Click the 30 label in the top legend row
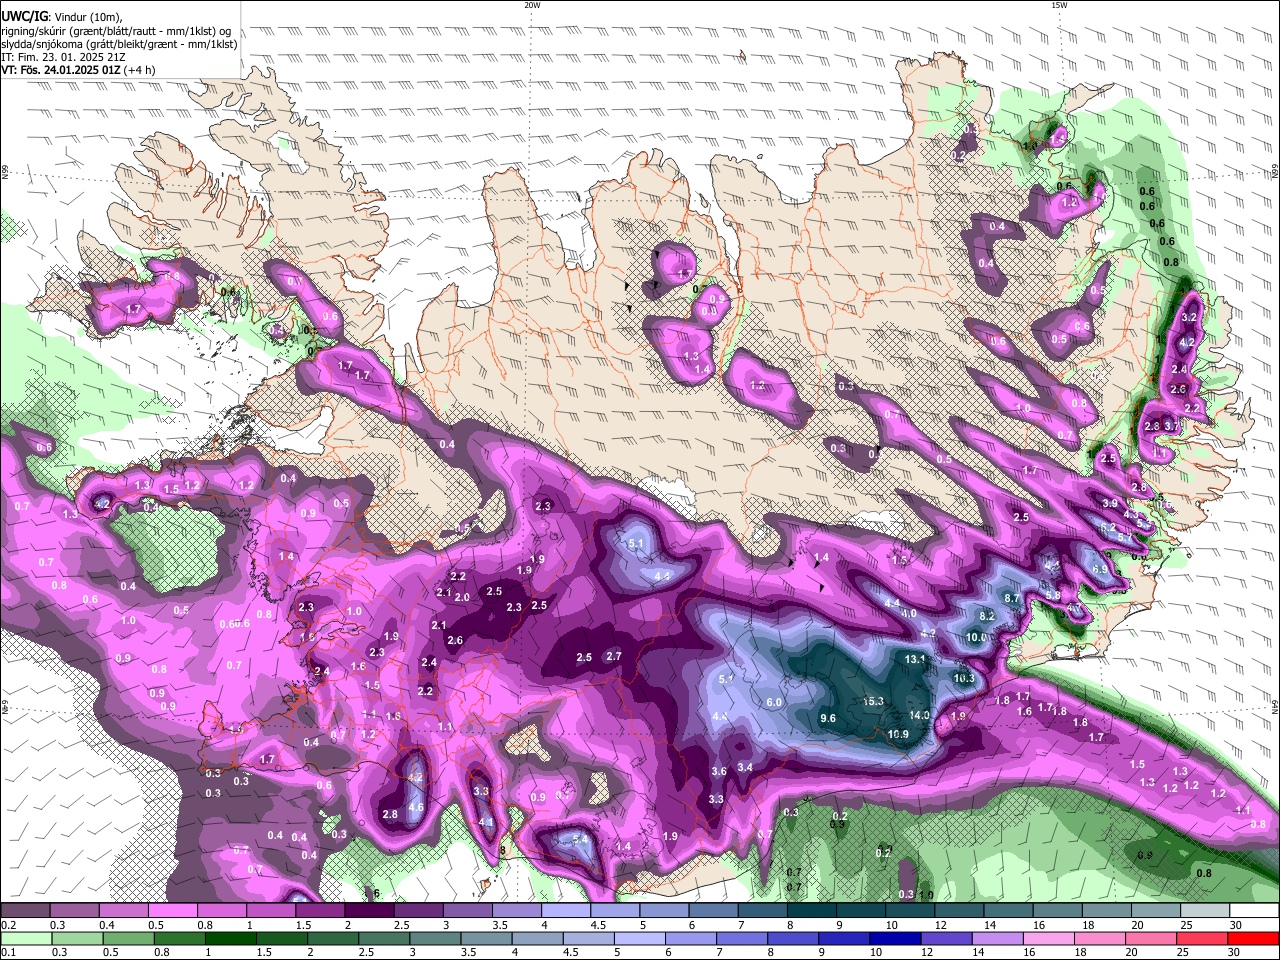 [x=1236, y=925]
